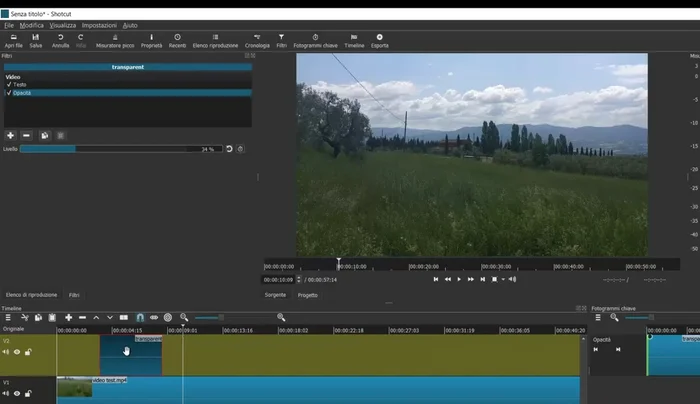This screenshot has height=404, width=700.
Task: Skip to the end of the player
Action: coord(483,279)
